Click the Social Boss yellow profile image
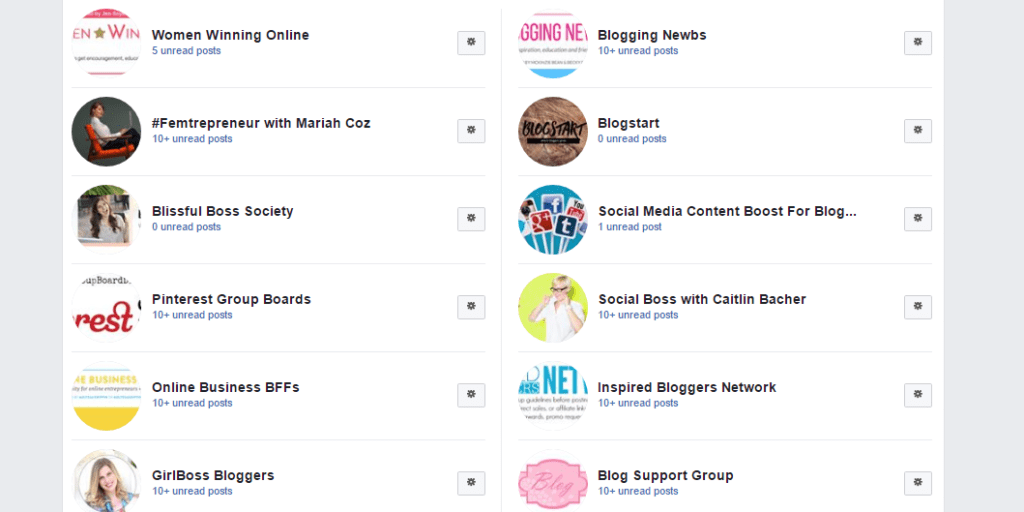 [552, 308]
